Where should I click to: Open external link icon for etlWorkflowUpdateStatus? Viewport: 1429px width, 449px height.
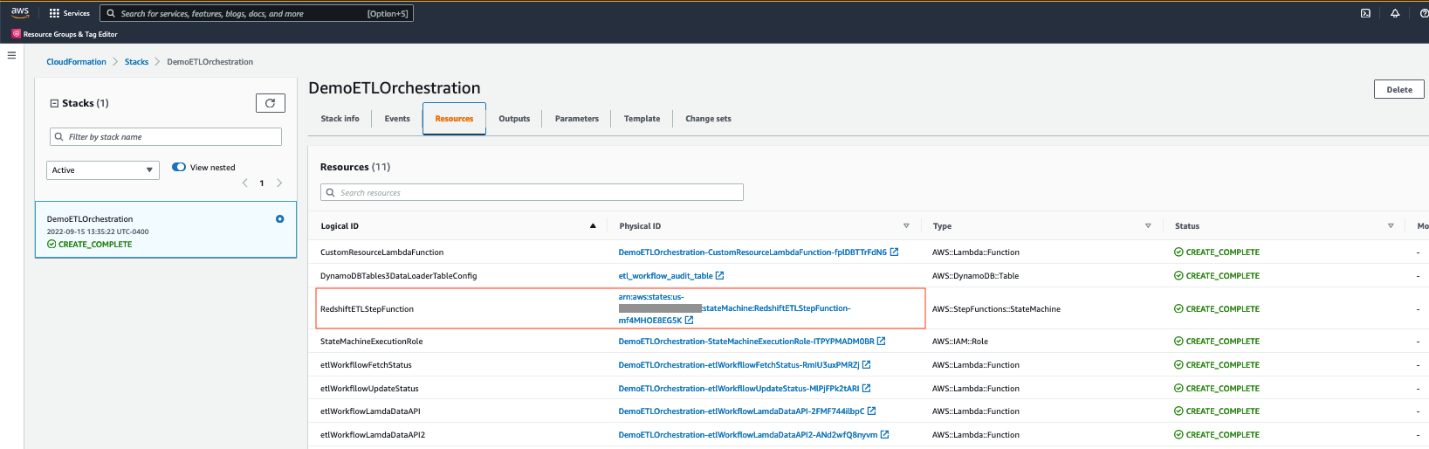click(866, 388)
